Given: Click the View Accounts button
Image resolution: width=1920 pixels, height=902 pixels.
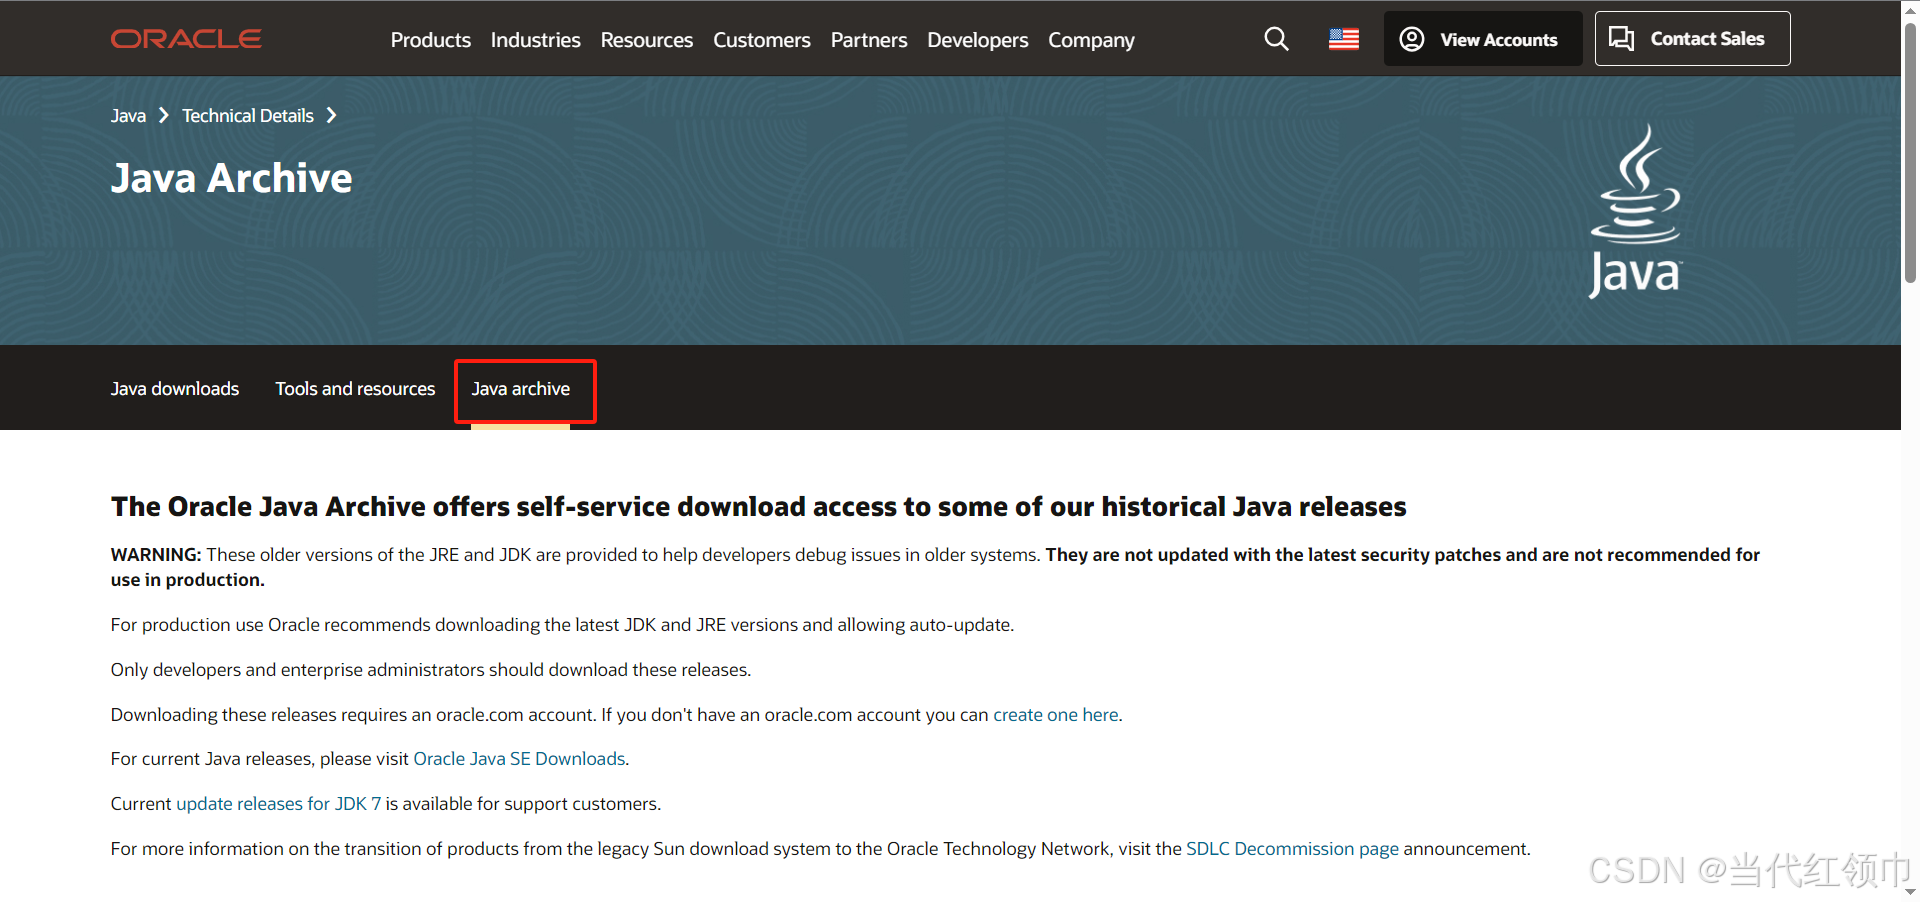Looking at the screenshot, I should (1482, 39).
